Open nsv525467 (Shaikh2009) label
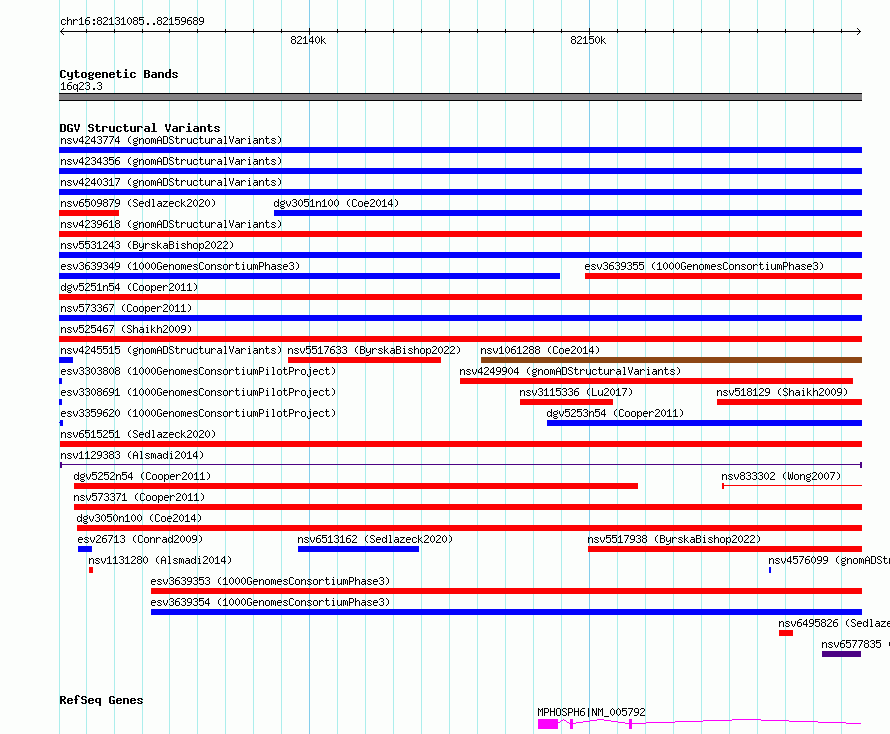The image size is (890, 734). pyautogui.click(x=126, y=329)
